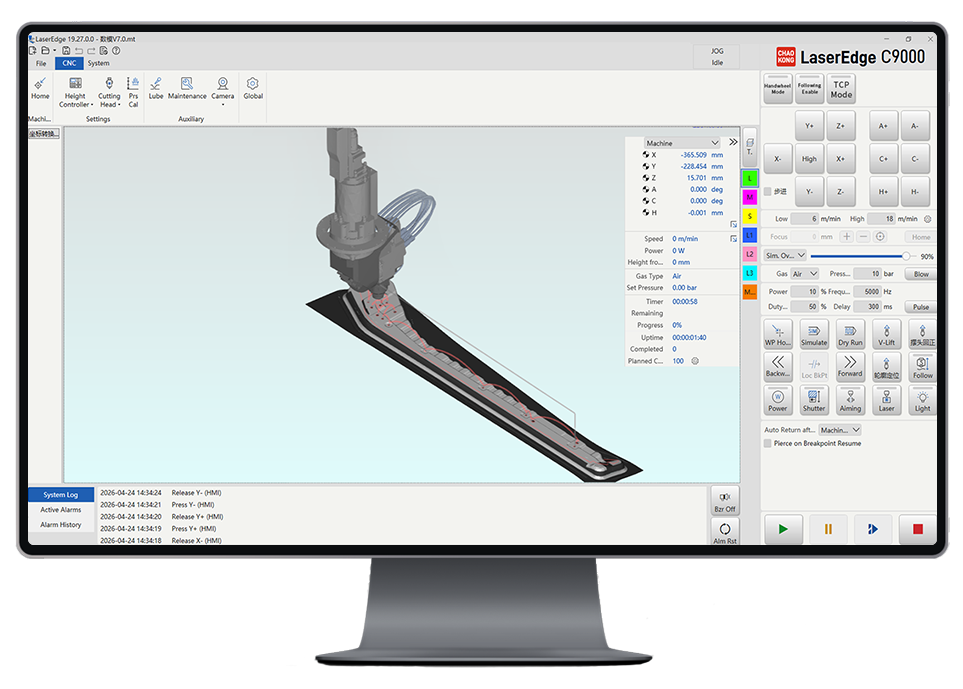Toggle the Shutter
The image size is (963, 689).
[x=814, y=400]
